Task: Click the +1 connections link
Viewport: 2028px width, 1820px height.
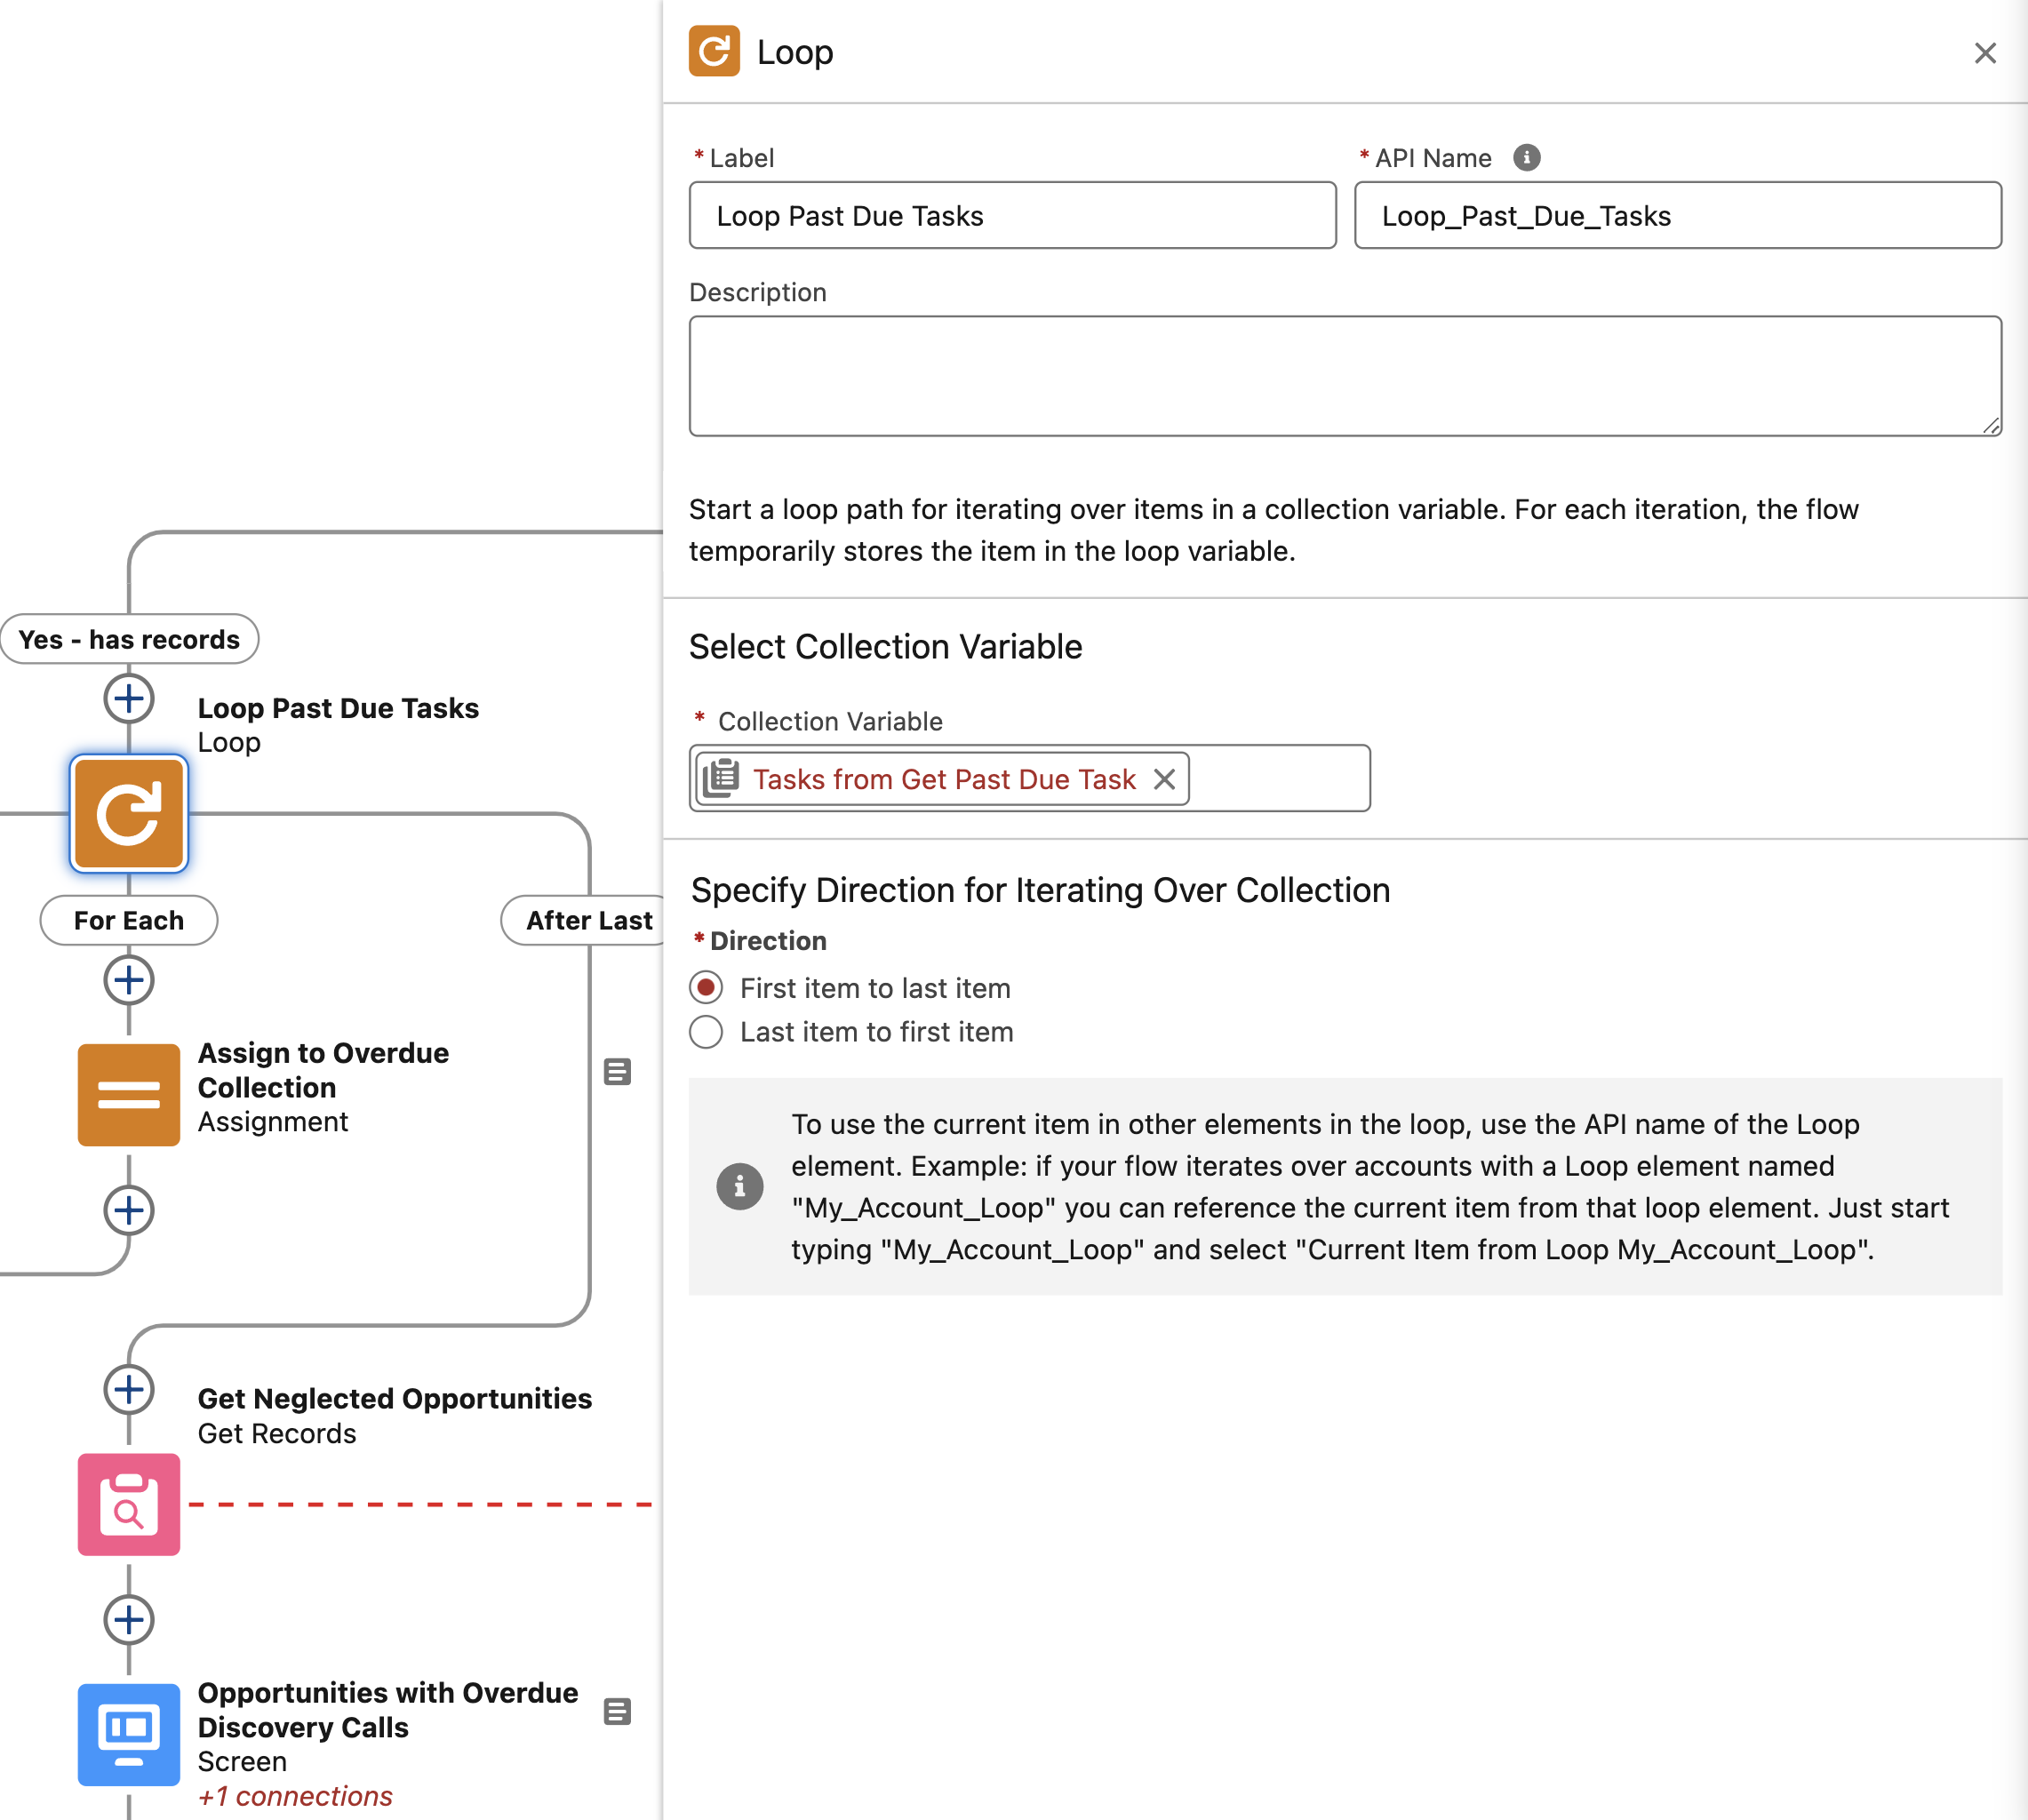Action: 295,1796
